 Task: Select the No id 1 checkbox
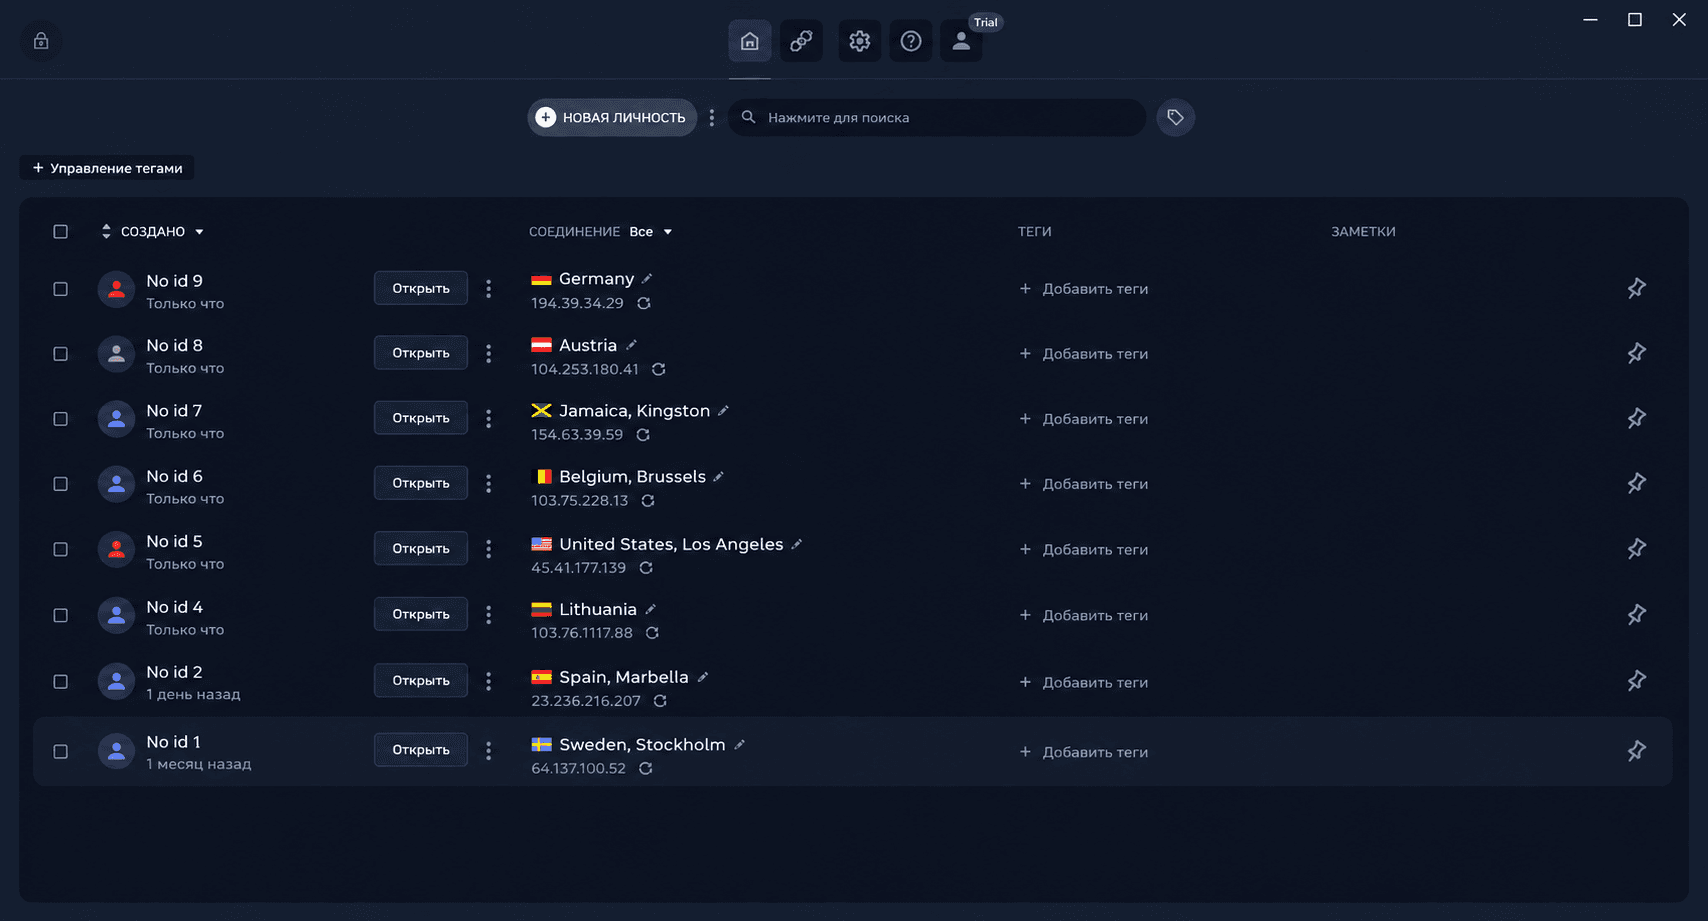(x=61, y=752)
